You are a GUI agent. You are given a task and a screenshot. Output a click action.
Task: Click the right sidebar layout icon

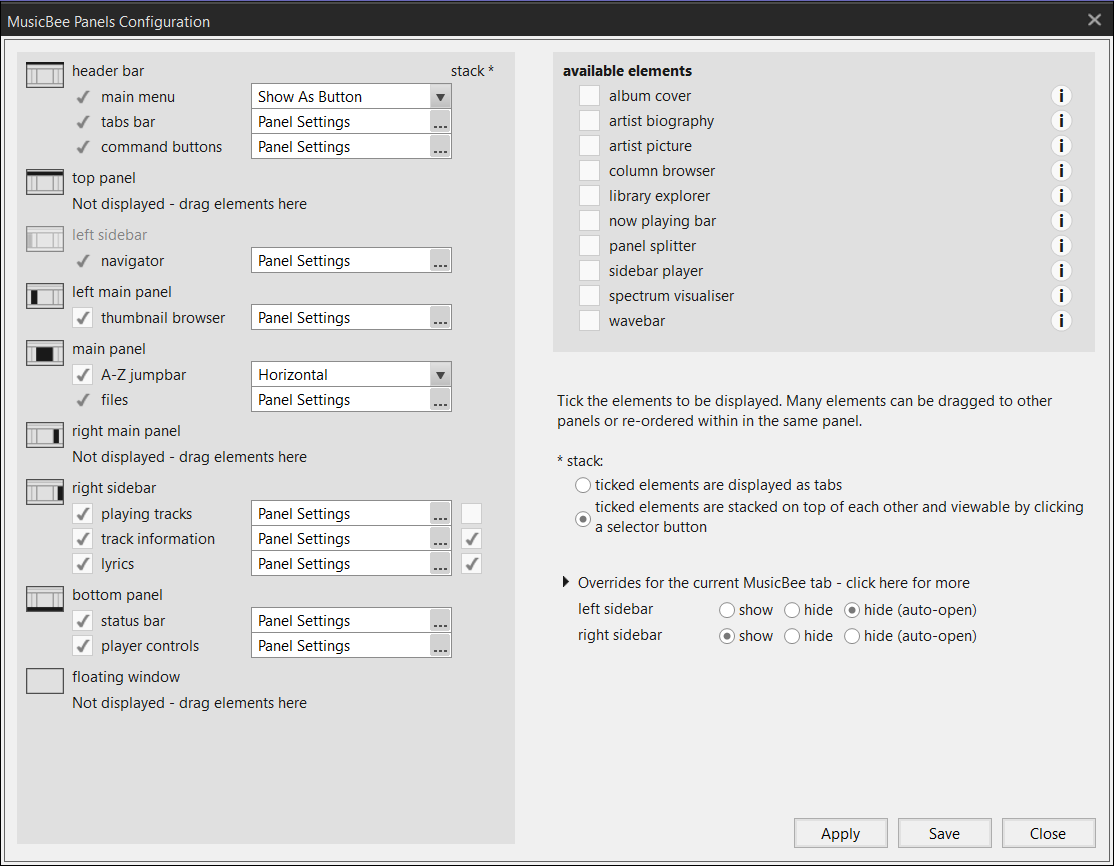[45, 492]
